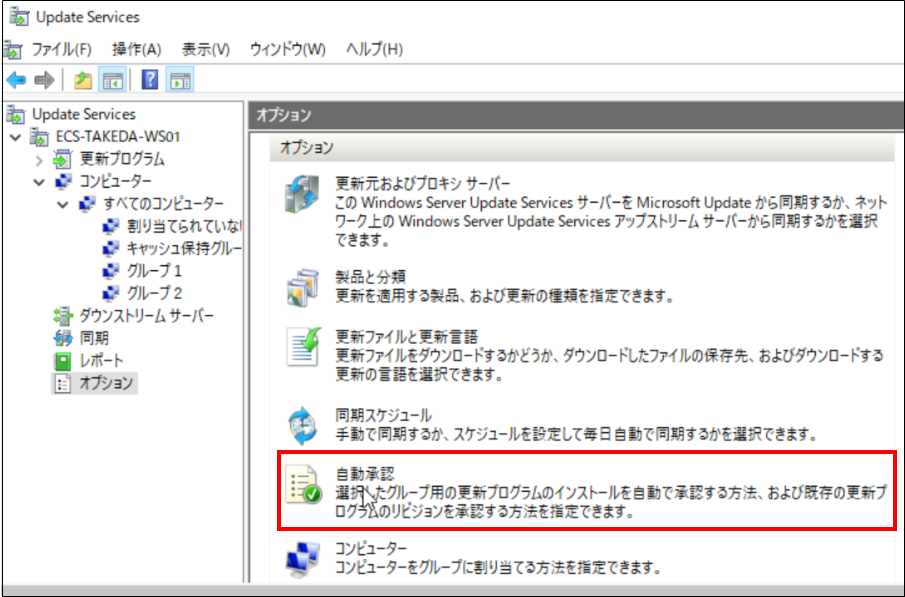Screen dimensions: 905x597
Task: Click description 更新を適用する製品、および更新の種類
Action: click(x=505, y=296)
